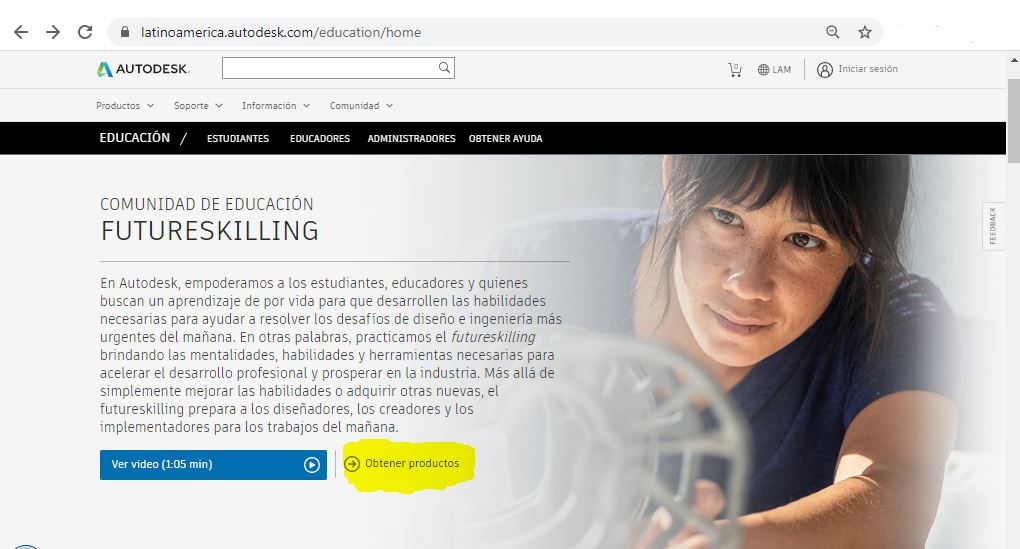Open the LAM region globe selector
Screen dimensions: 1020x549
click(774, 70)
